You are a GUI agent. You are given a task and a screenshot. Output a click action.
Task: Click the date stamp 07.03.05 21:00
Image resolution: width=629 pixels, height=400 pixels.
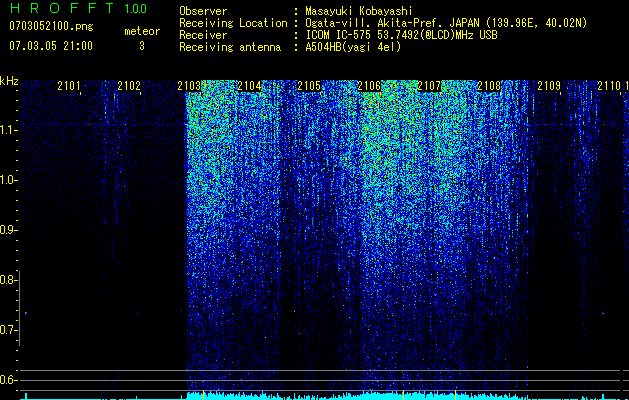51,46
